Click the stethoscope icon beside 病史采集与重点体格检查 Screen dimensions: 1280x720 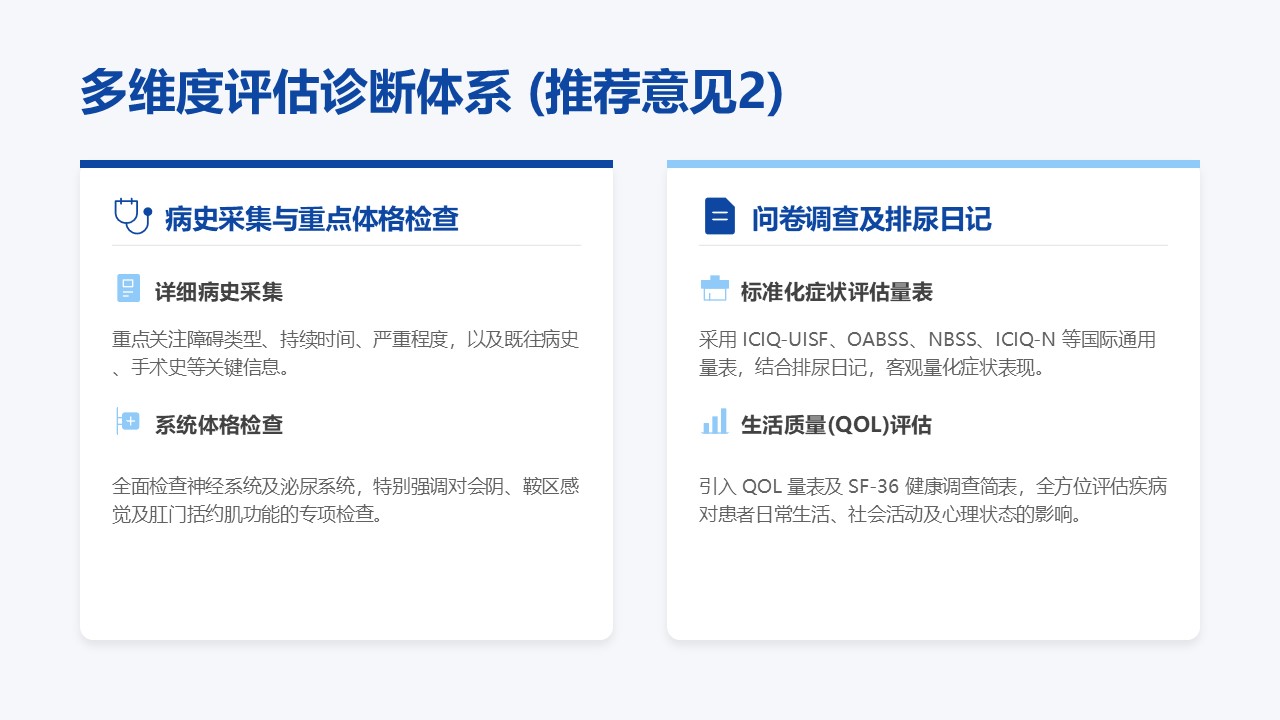(131, 217)
